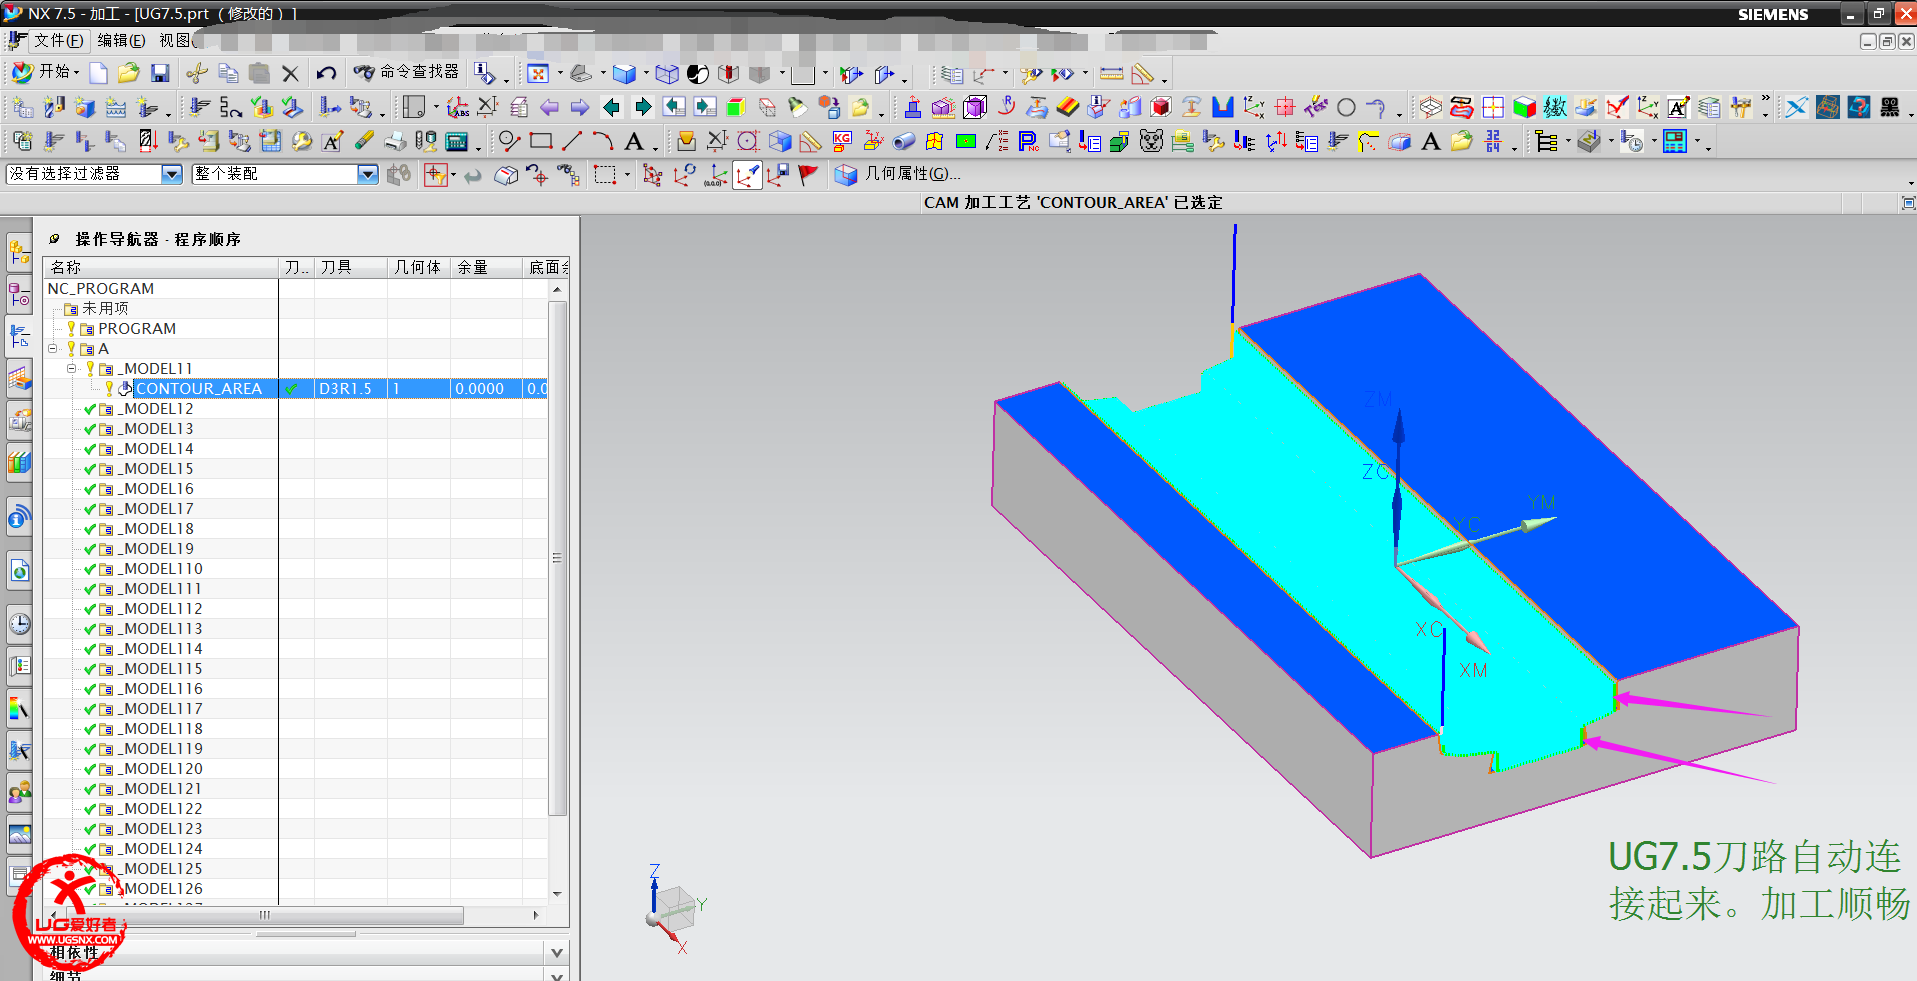Image resolution: width=1917 pixels, height=981 pixels.
Task: Save the part with the floppy disk icon
Action: [x=160, y=73]
